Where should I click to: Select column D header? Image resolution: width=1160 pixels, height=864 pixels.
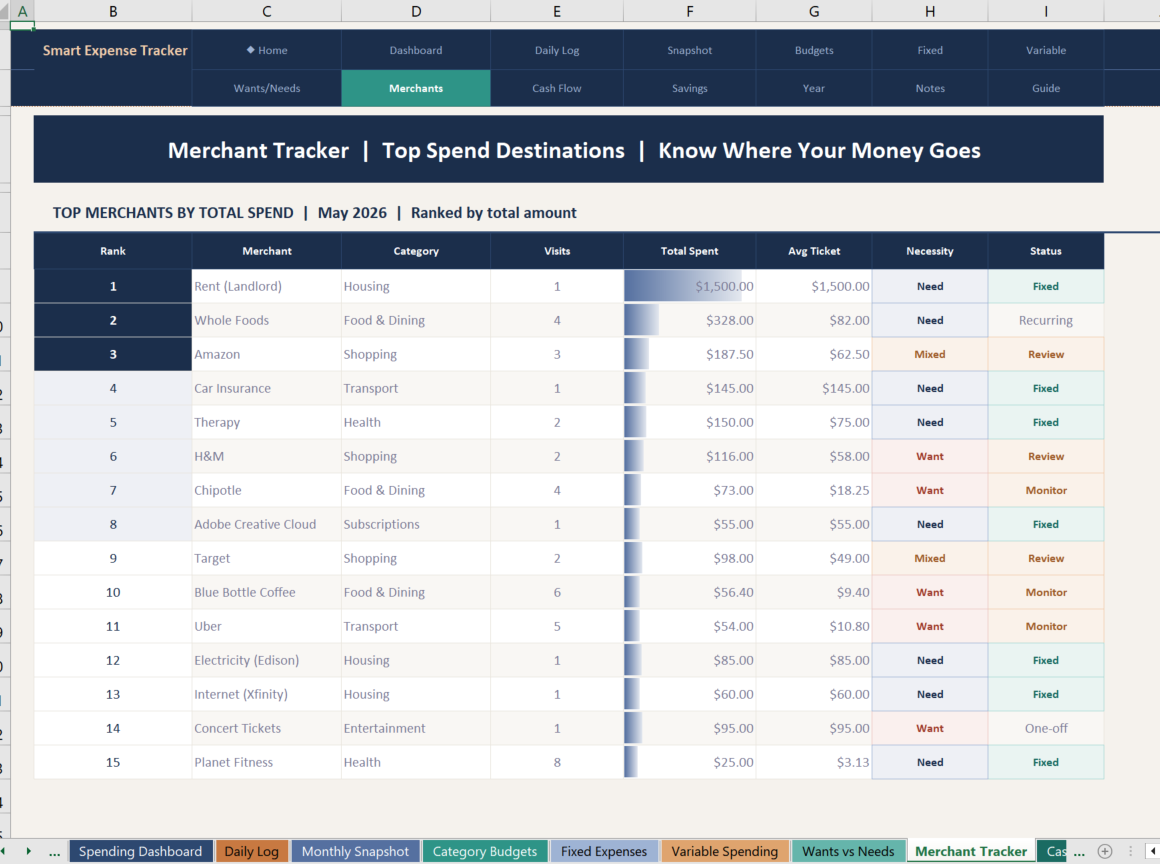coord(416,11)
